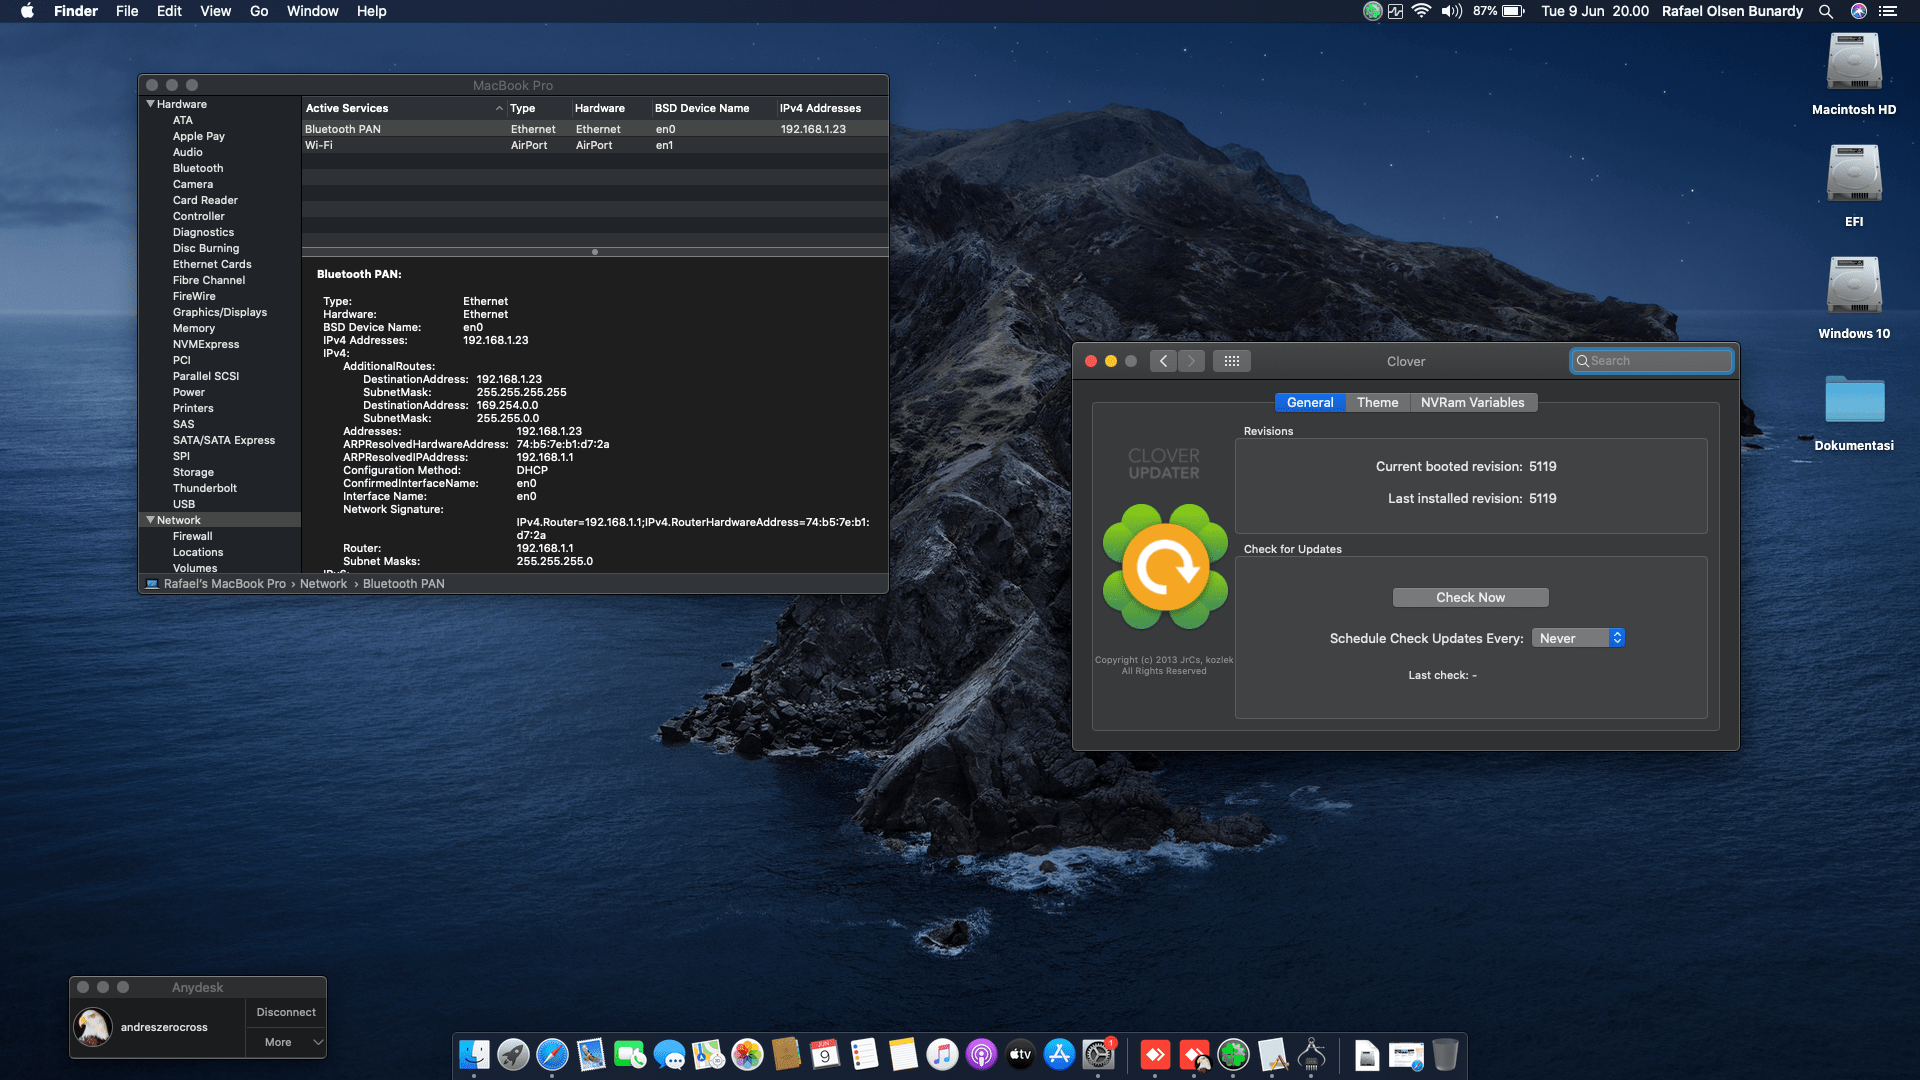
Task: Select the Bluetooth PAN service row
Action: click(x=595, y=129)
